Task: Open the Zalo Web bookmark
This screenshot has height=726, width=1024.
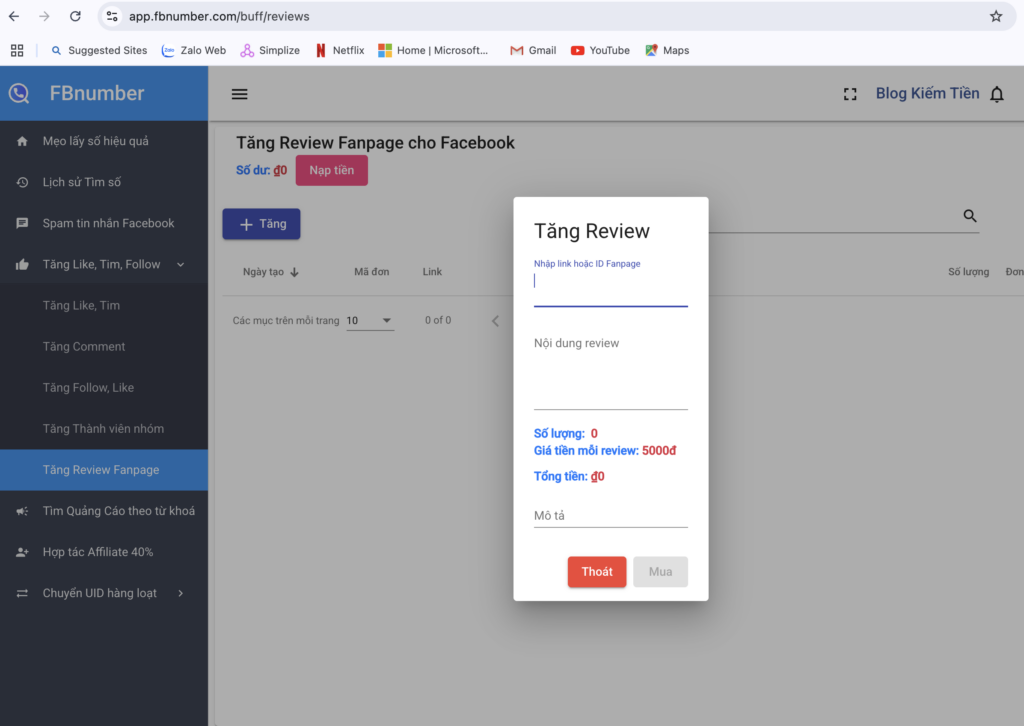Action: pos(194,50)
